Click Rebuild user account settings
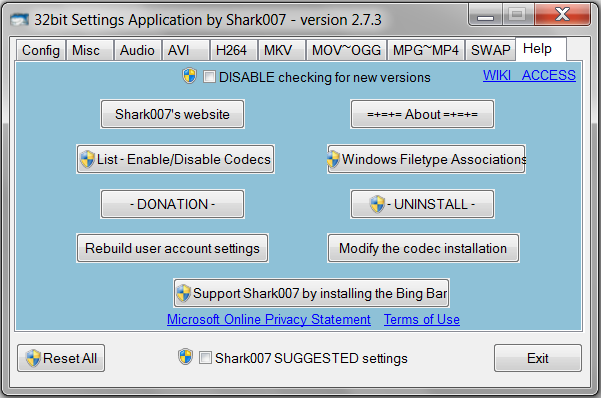 point(172,248)
